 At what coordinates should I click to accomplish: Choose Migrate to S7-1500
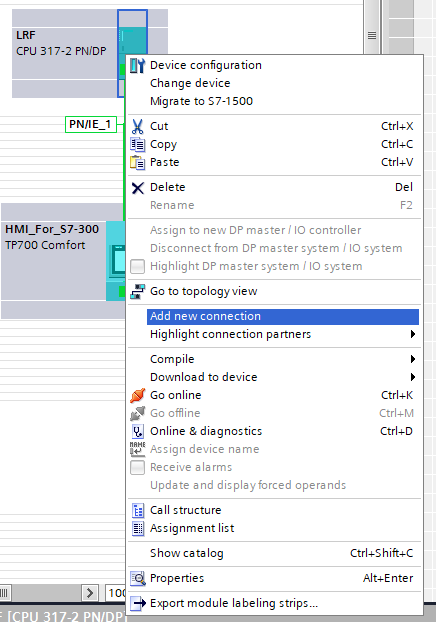[201, 101]
